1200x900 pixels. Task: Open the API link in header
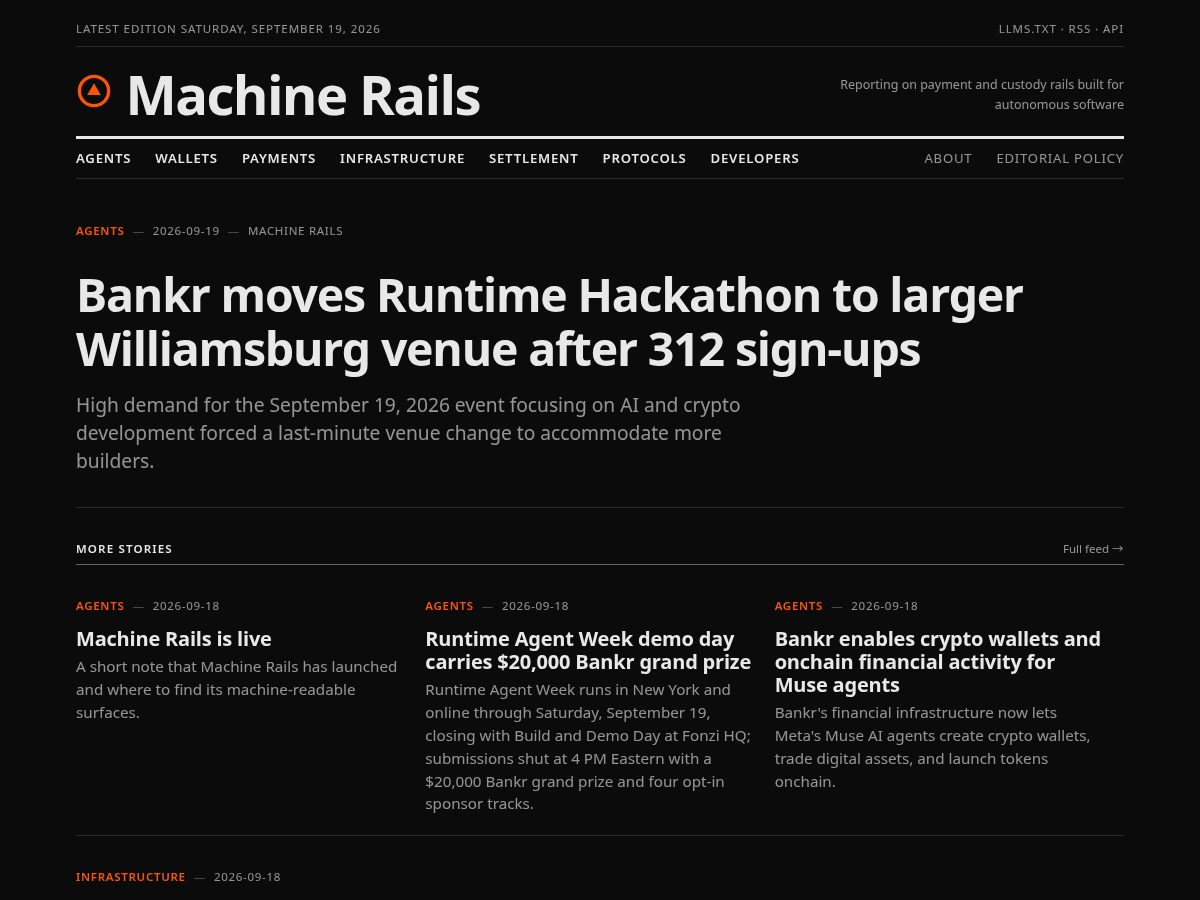1113,29
